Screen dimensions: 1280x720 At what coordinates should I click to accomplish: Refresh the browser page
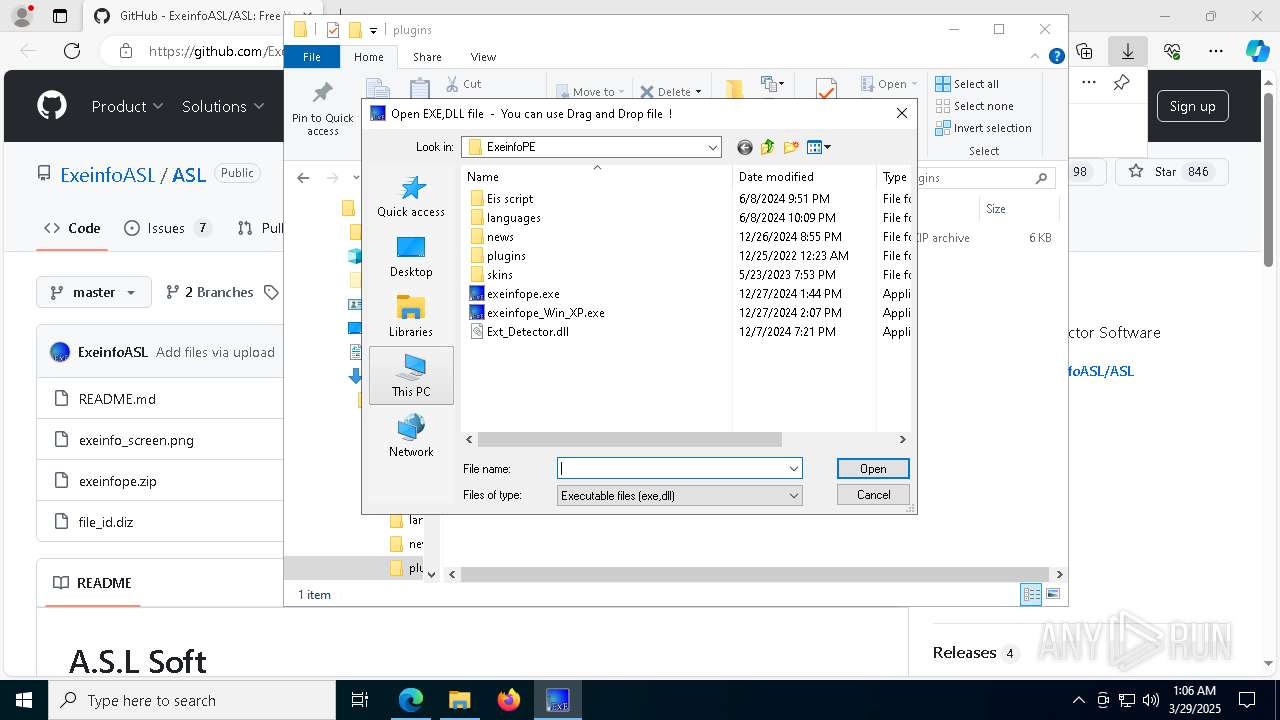(72, 51)
